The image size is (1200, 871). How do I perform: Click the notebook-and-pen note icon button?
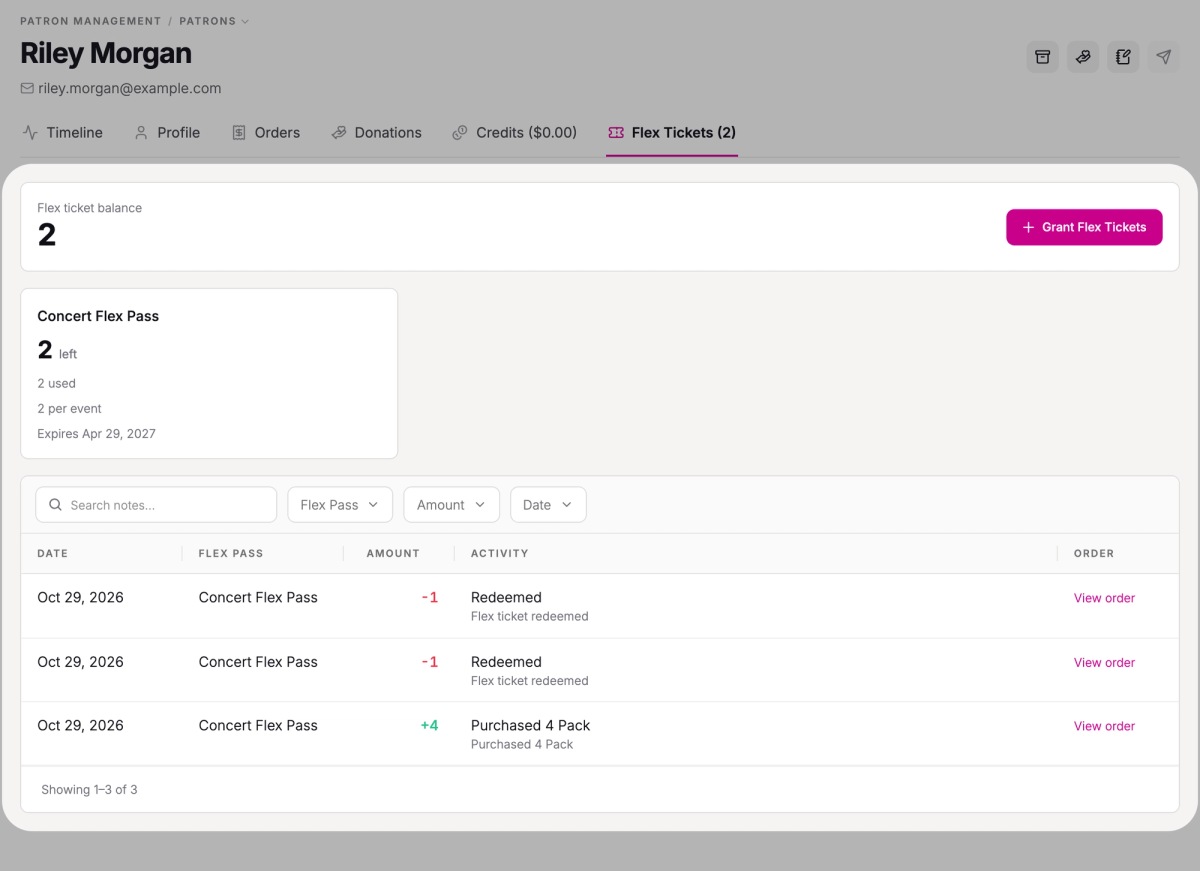click(x=1123, y=57)
